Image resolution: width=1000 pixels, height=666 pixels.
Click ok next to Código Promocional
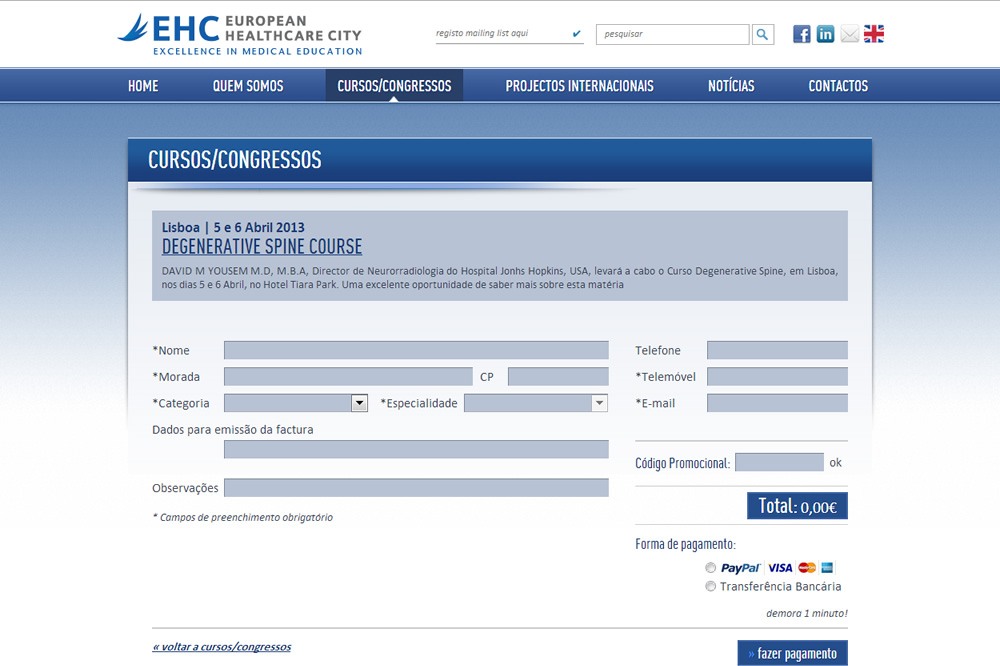[x=835, y=462]
